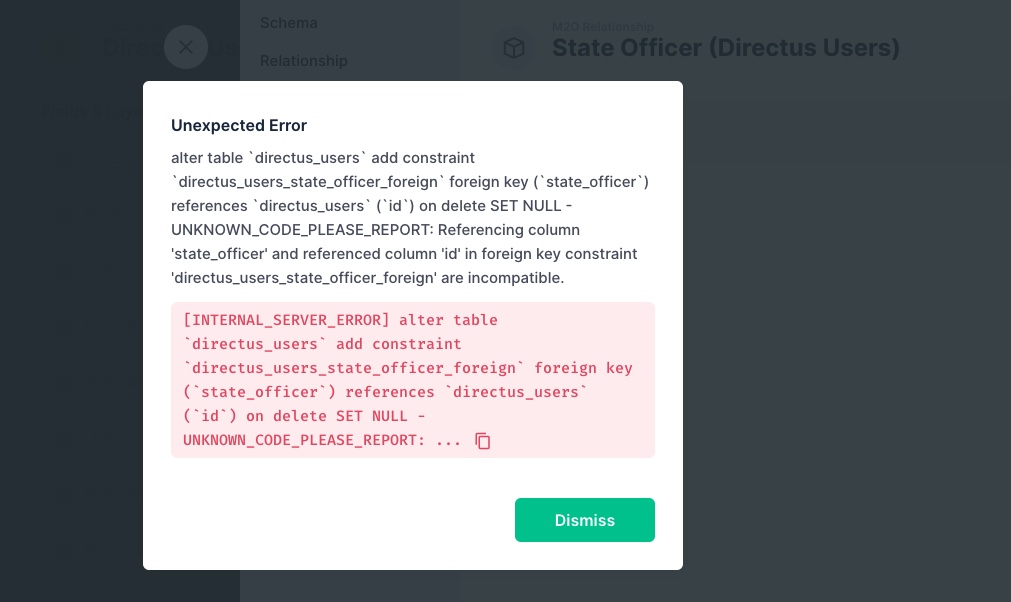This screenshot has height=602, width=1011.
Task: Click the dimmed overlay outside the dialog
Action: 850,400
